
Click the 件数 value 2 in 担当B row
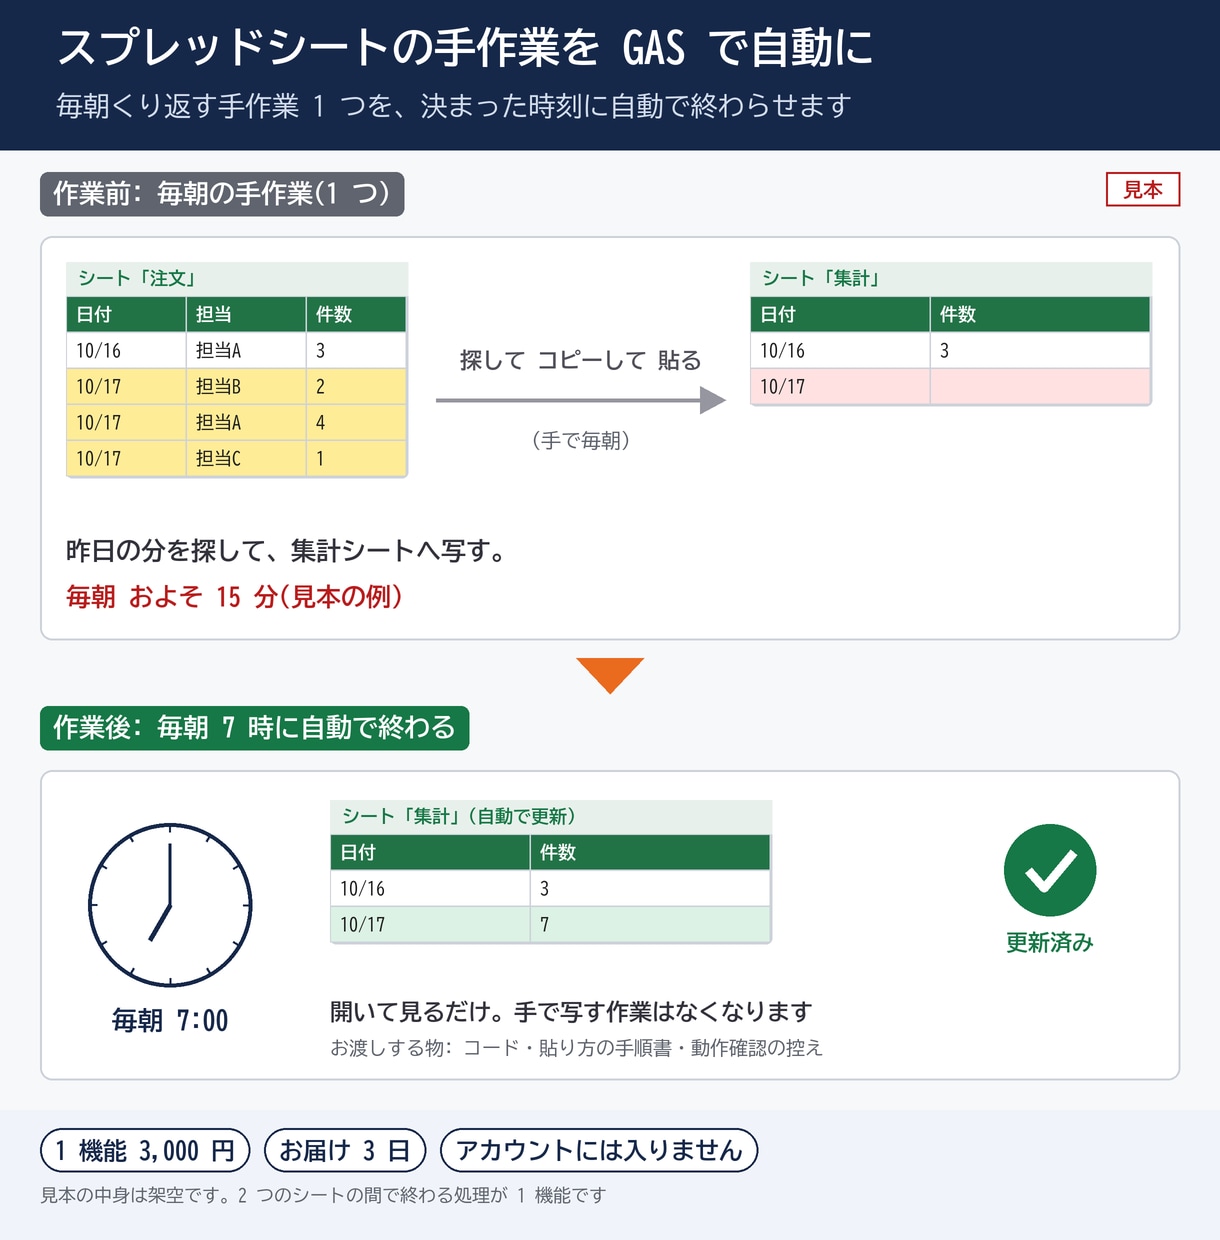pos(356,386)
